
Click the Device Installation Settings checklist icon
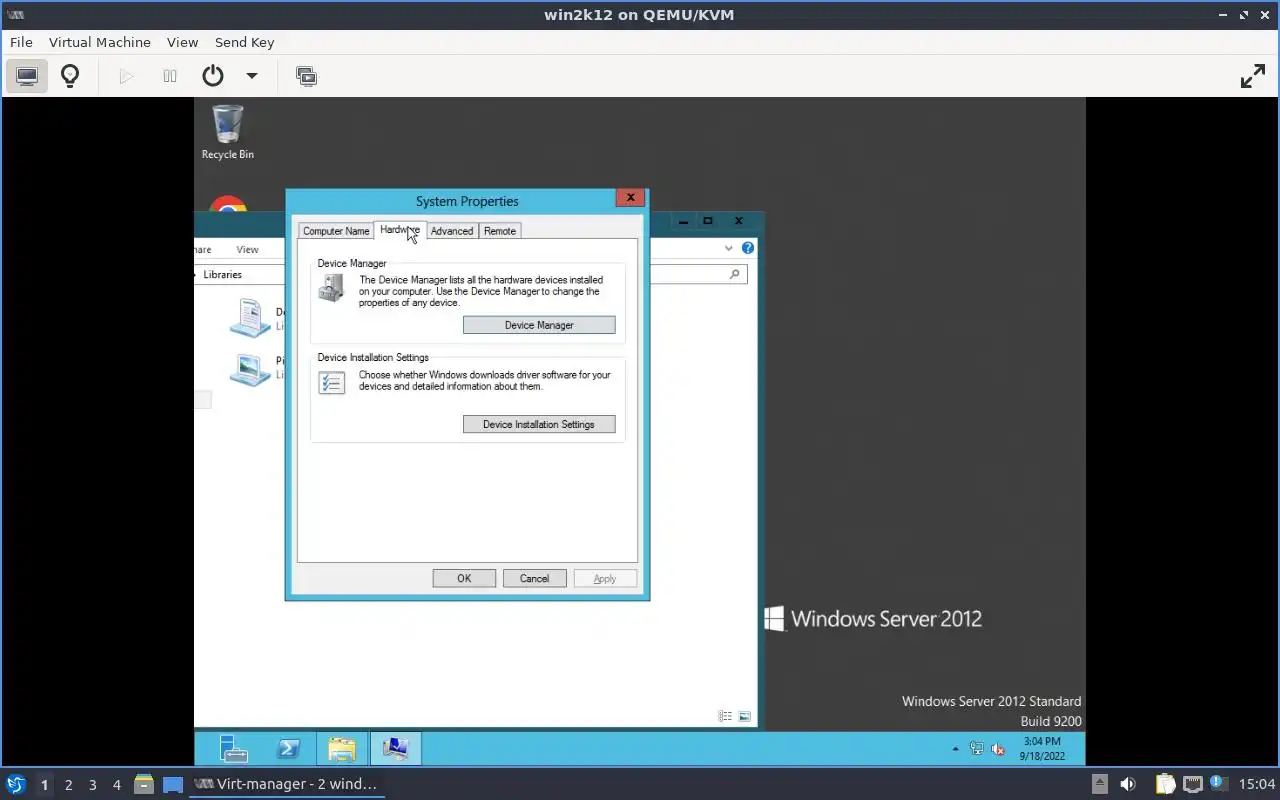click(x=331, y=382)
